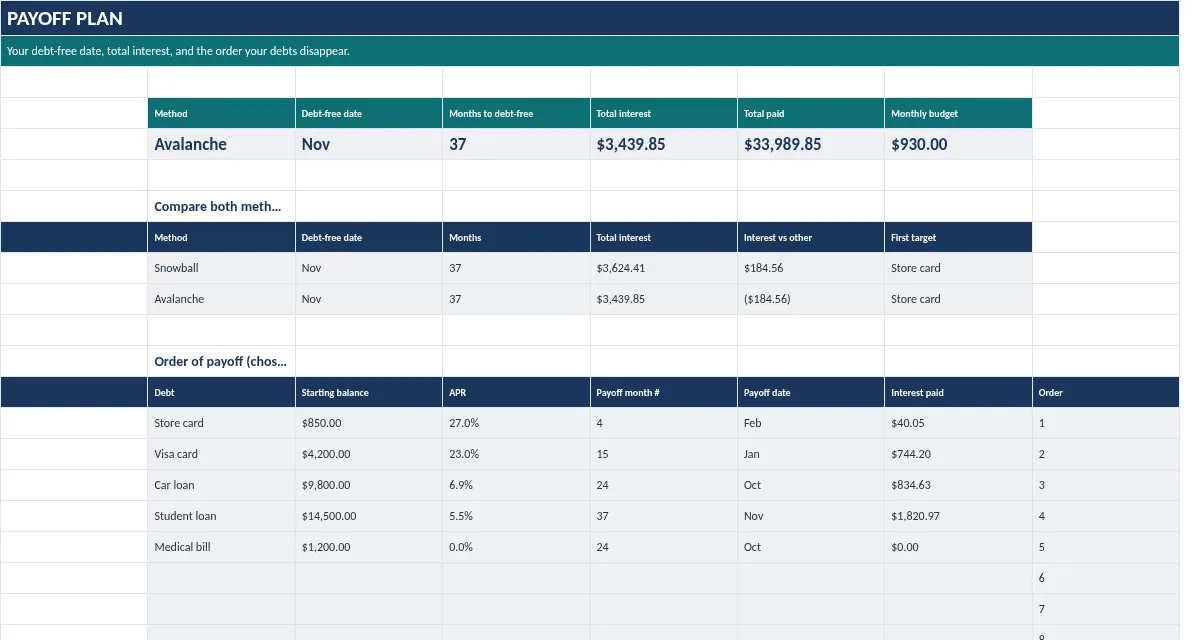Click the Visa card payoff month 15
1200x640 pixels.
tap(663, 454)
